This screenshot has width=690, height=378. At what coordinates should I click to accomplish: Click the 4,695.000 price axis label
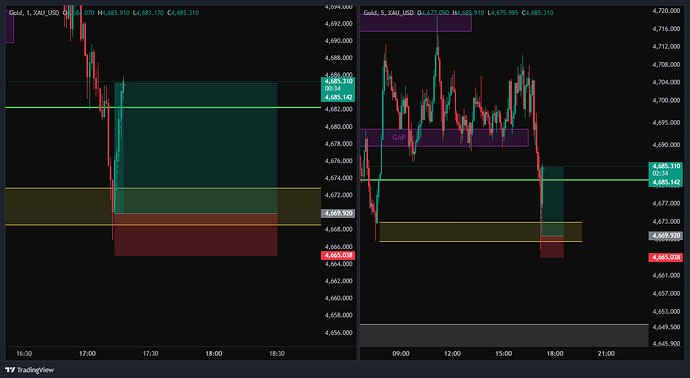(x=666, y=122)
